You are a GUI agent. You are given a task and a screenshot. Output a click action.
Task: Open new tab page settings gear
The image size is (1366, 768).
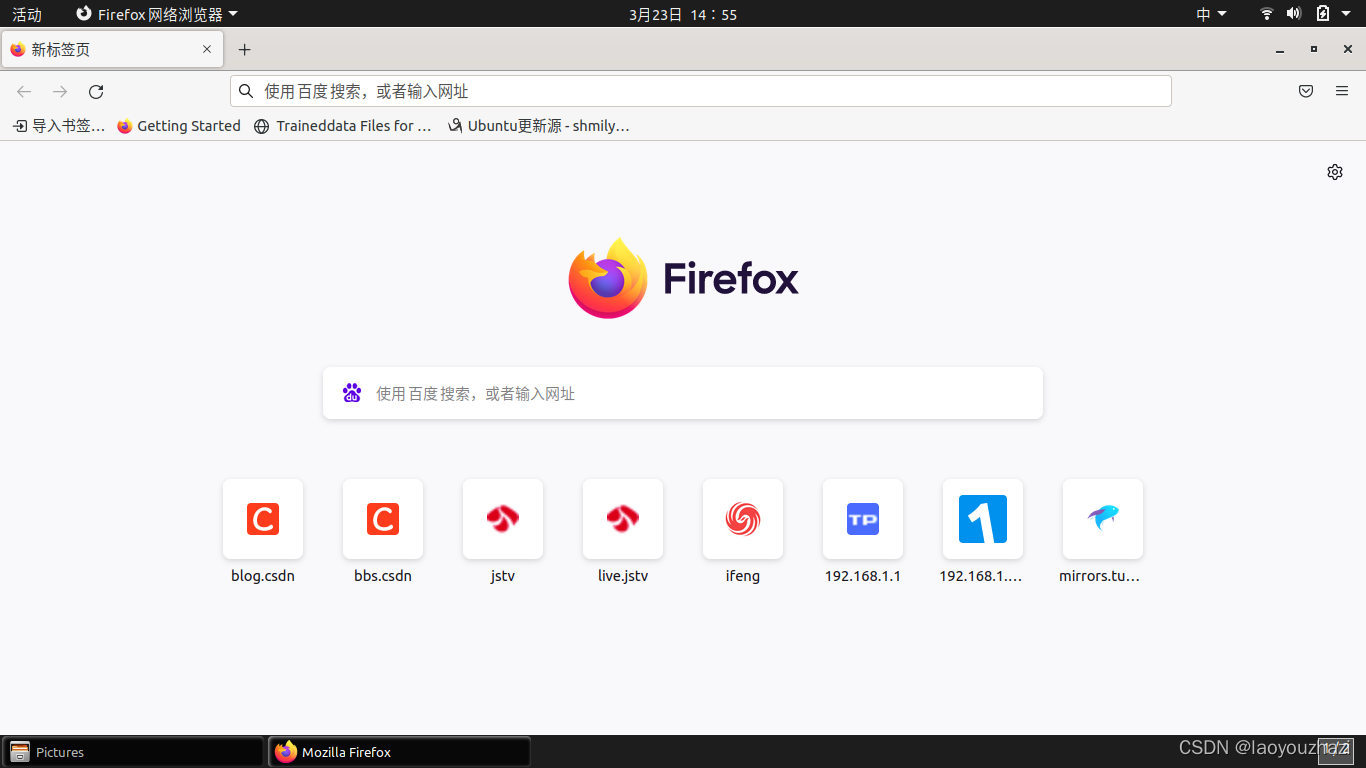click(1335, 172)
